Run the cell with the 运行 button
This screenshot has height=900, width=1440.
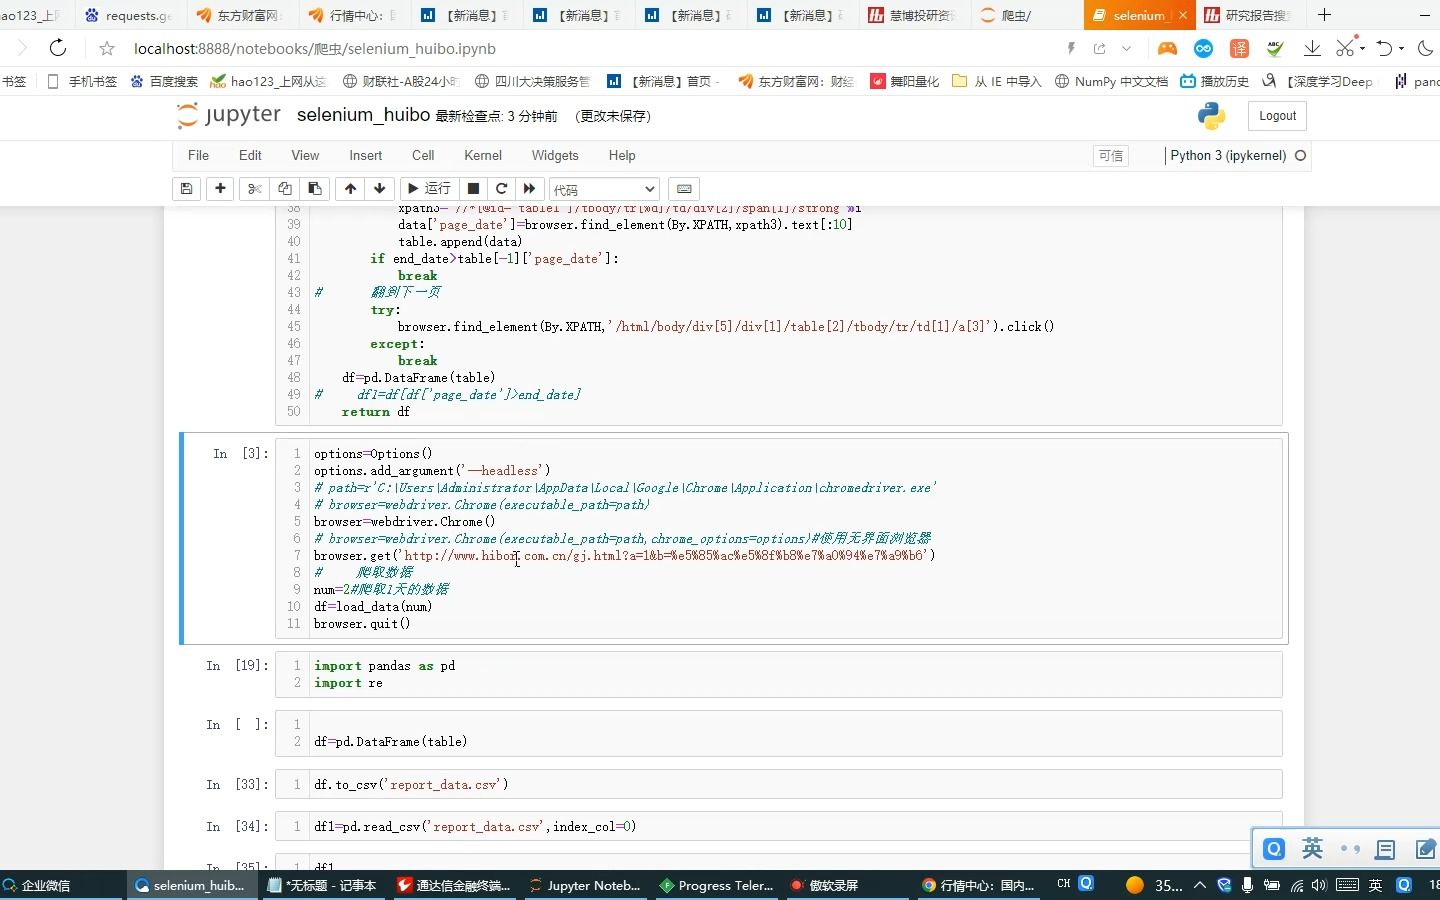[x=429, y=189]
